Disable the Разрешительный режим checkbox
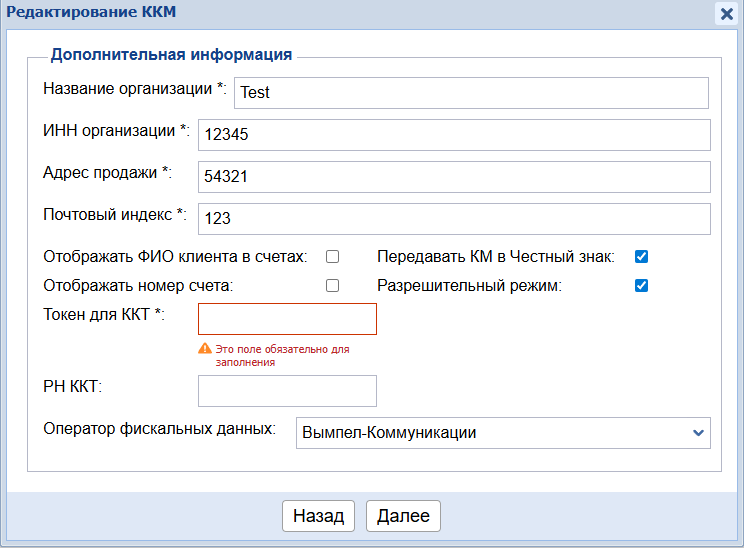Viewport: 744px width, 548px height. (x=642, y=286)
